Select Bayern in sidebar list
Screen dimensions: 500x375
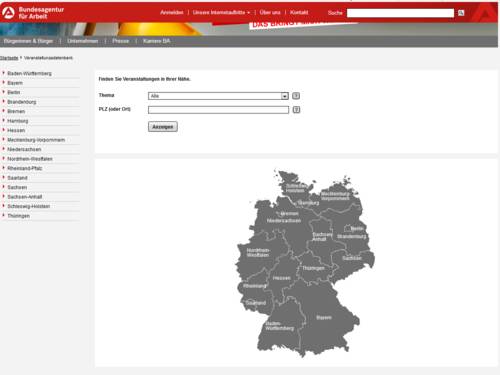[x=15, y=83]
